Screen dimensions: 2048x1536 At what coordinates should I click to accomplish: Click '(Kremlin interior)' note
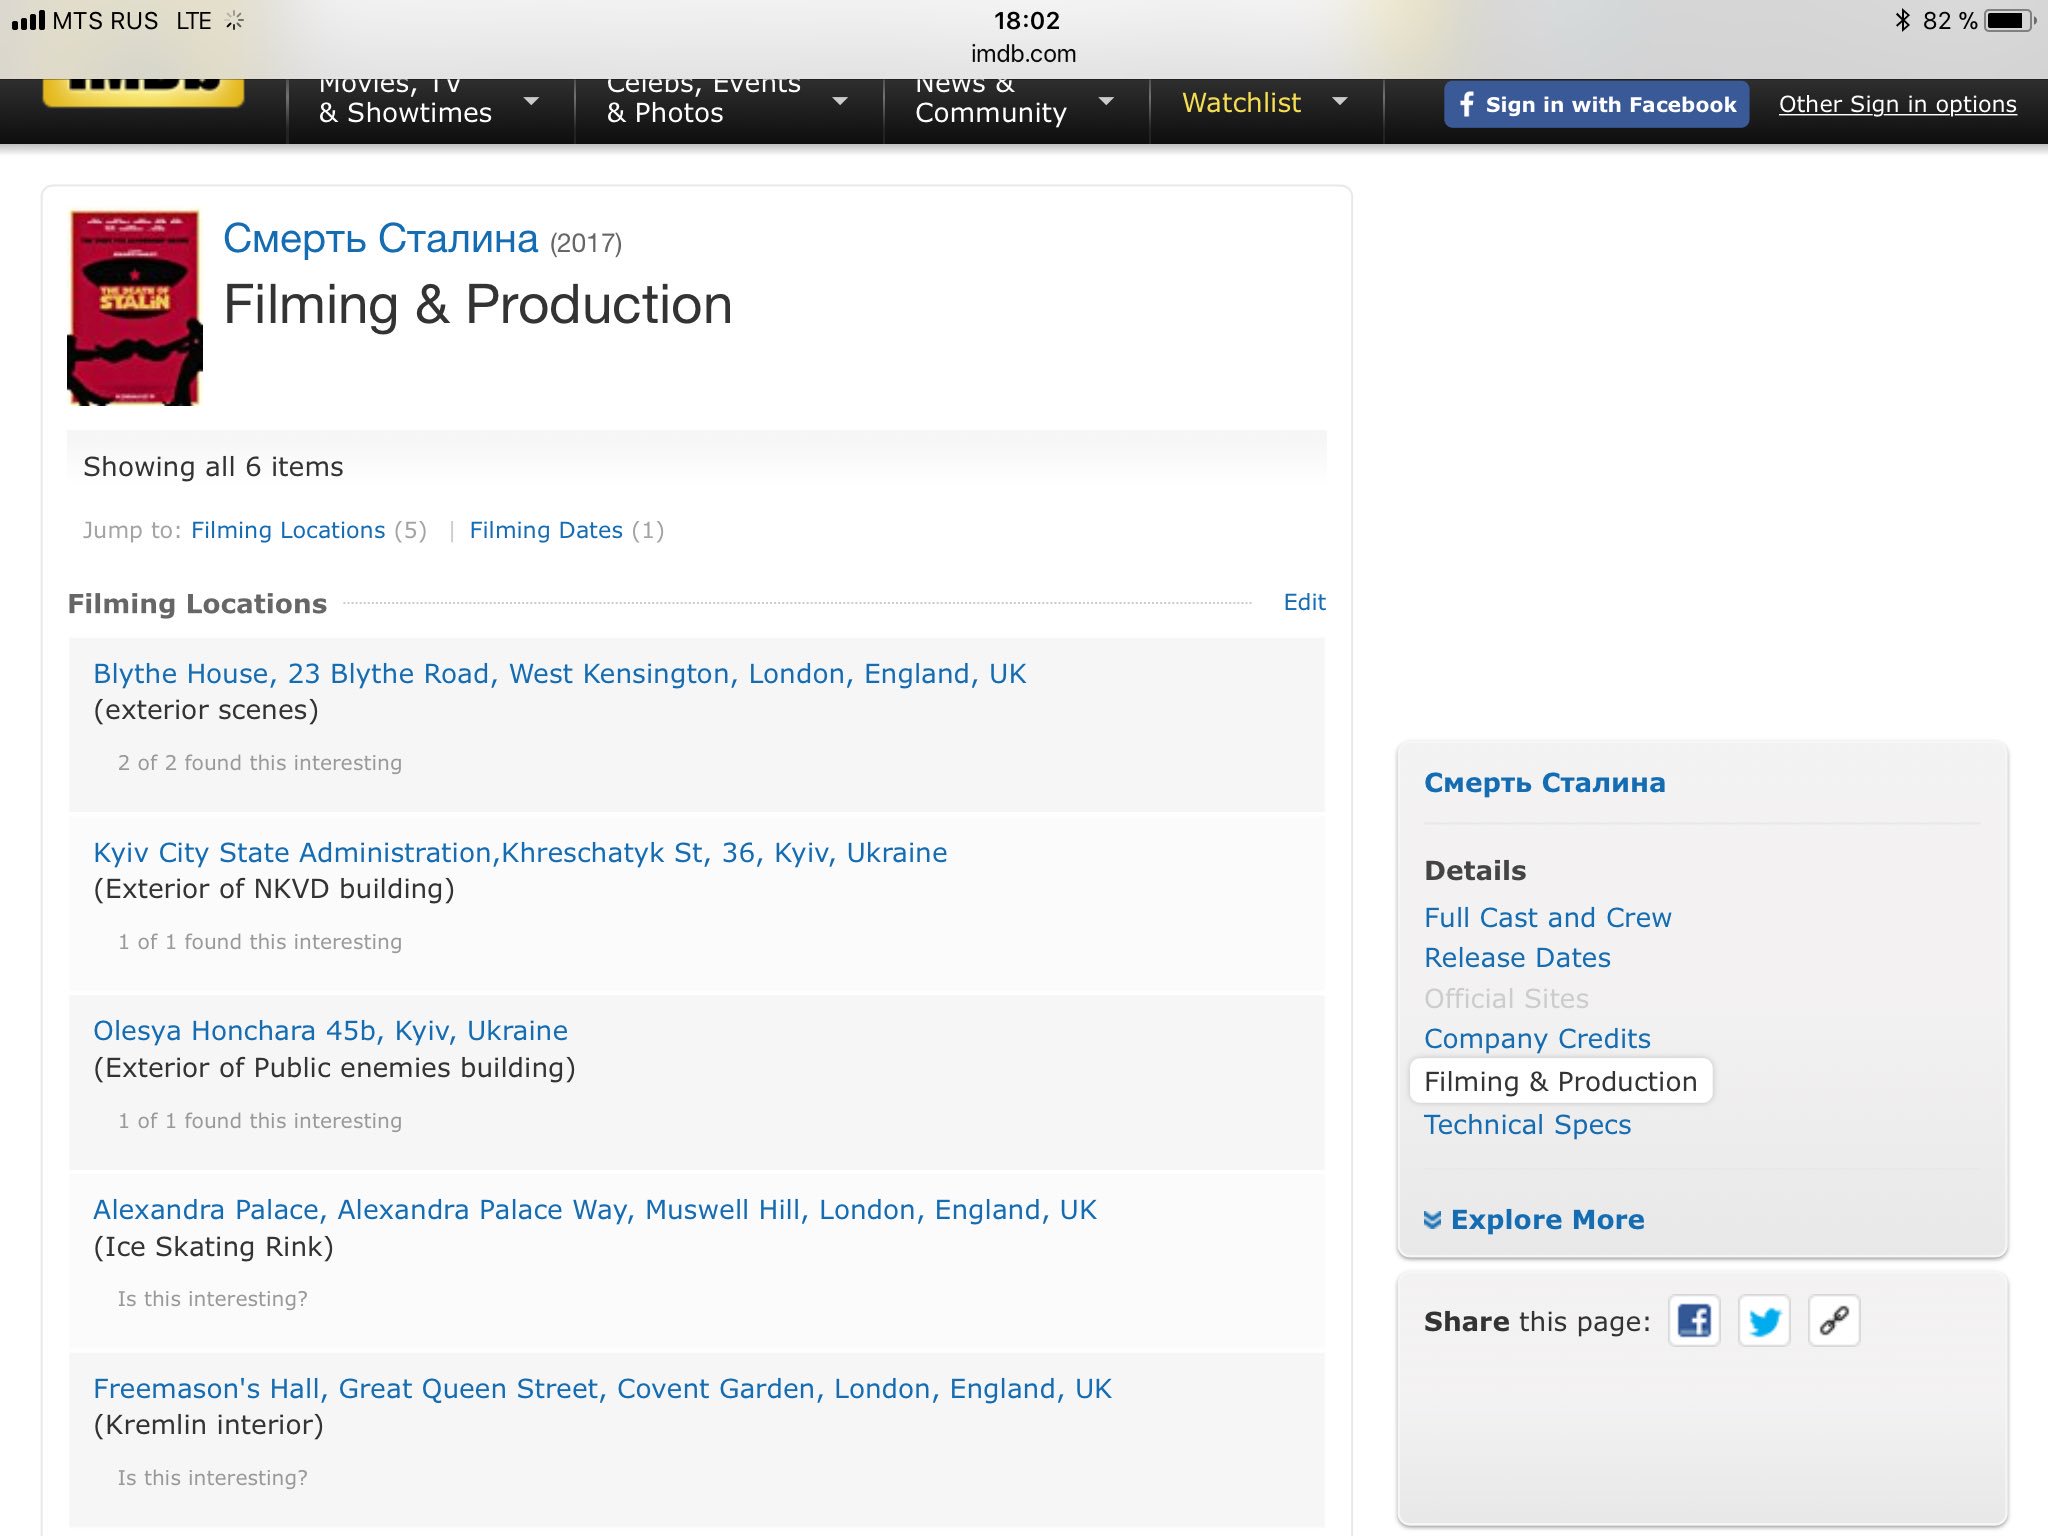208,1425
